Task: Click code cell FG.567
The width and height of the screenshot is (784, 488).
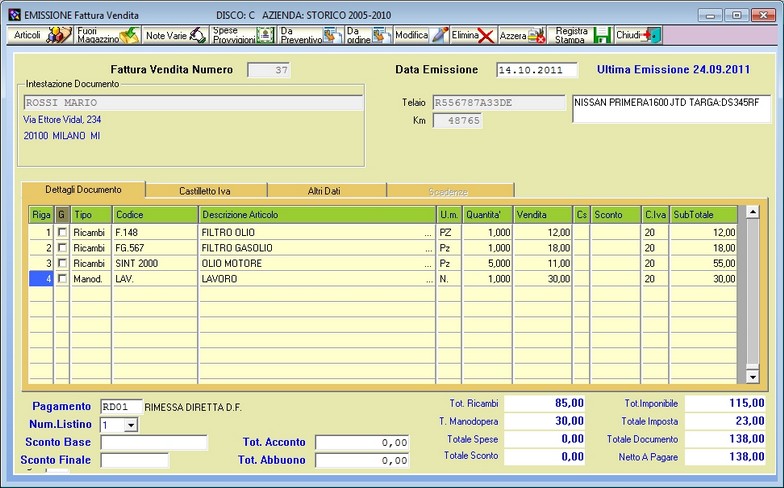Action: tap(155, 248)
